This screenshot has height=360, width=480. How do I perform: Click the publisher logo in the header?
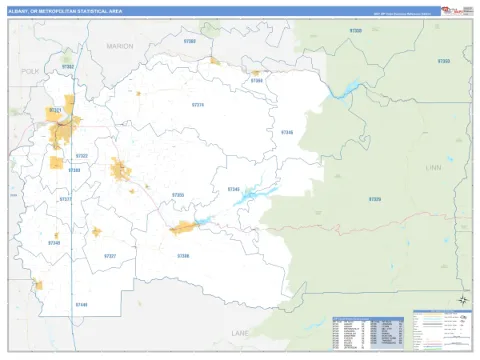tap(452, 11)
